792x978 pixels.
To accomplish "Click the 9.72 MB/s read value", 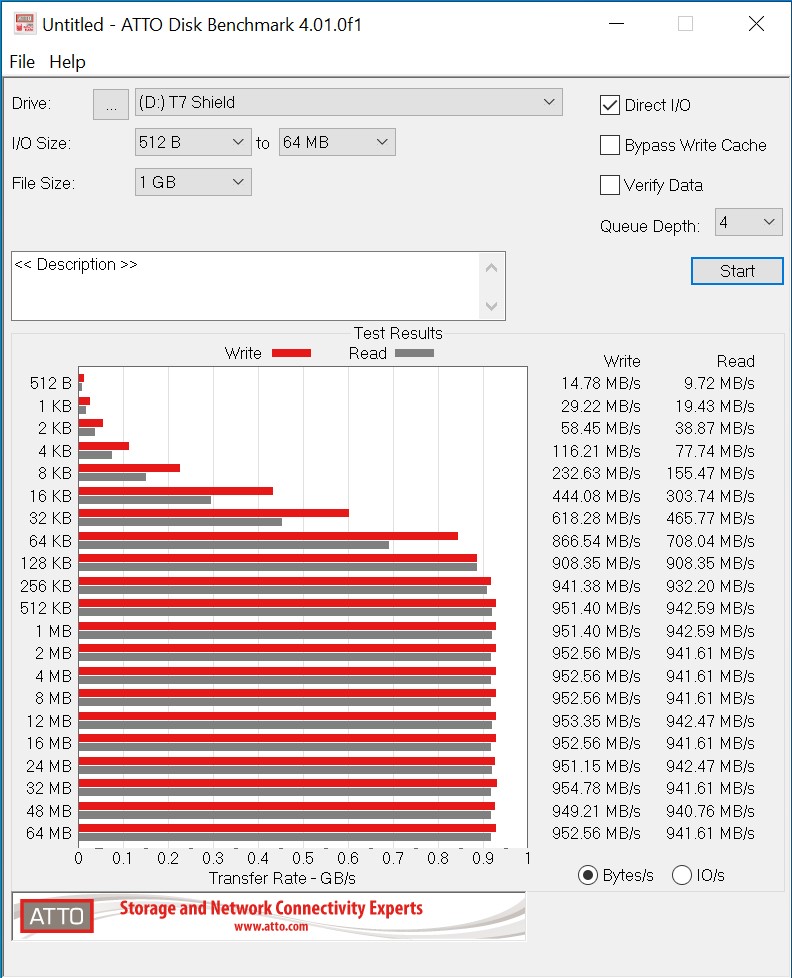I will [x=719, y=383].
